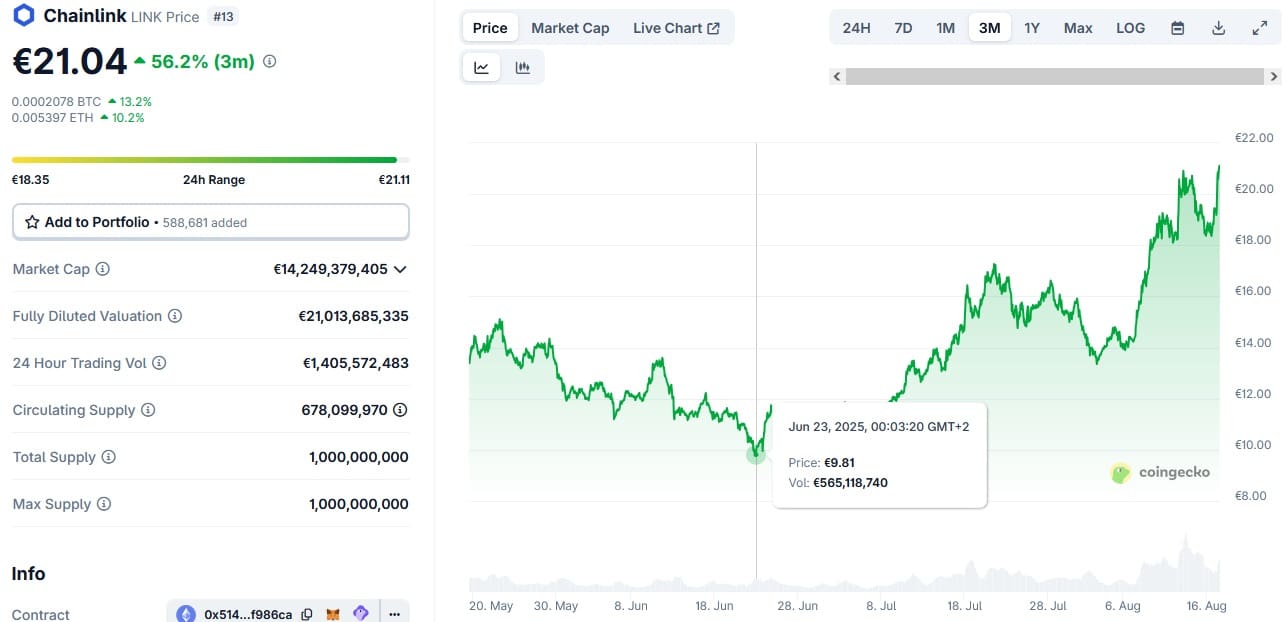Switch to the candlestick chart view icon
1288x622 pixels.
[522, 68]
